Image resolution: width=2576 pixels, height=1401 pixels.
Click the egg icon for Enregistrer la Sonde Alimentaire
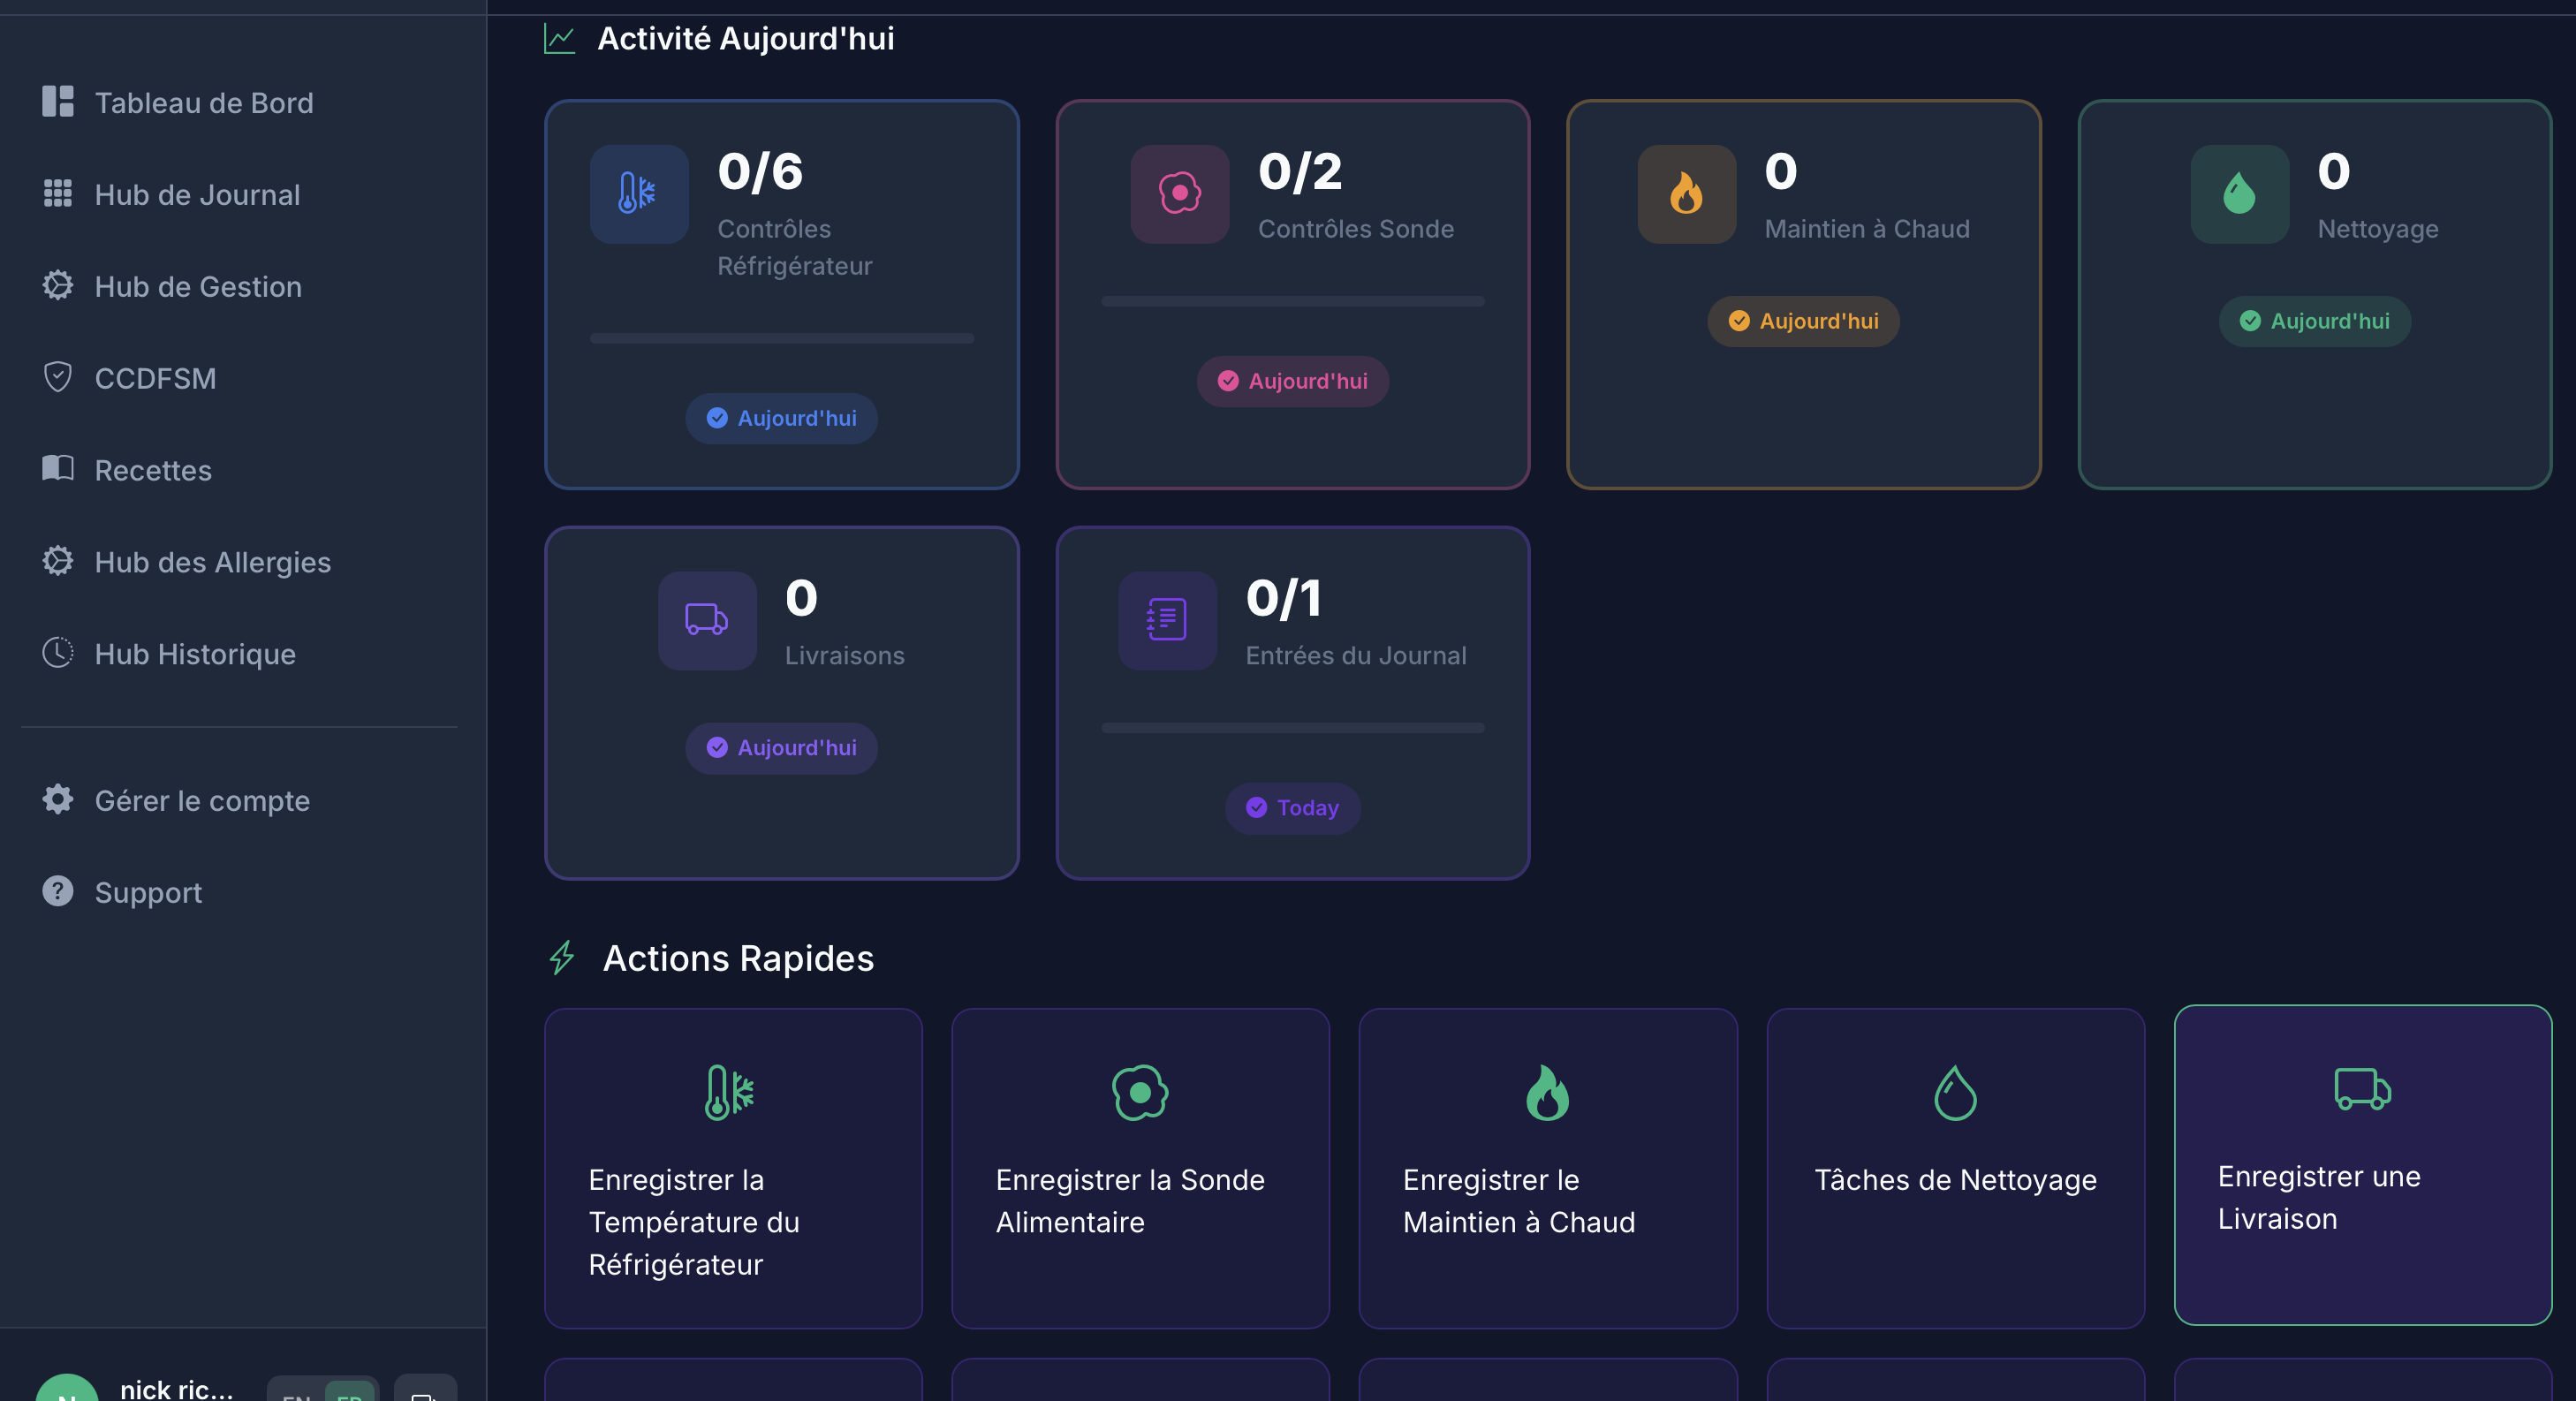pyautogui.click(x=1140, y=1092)
